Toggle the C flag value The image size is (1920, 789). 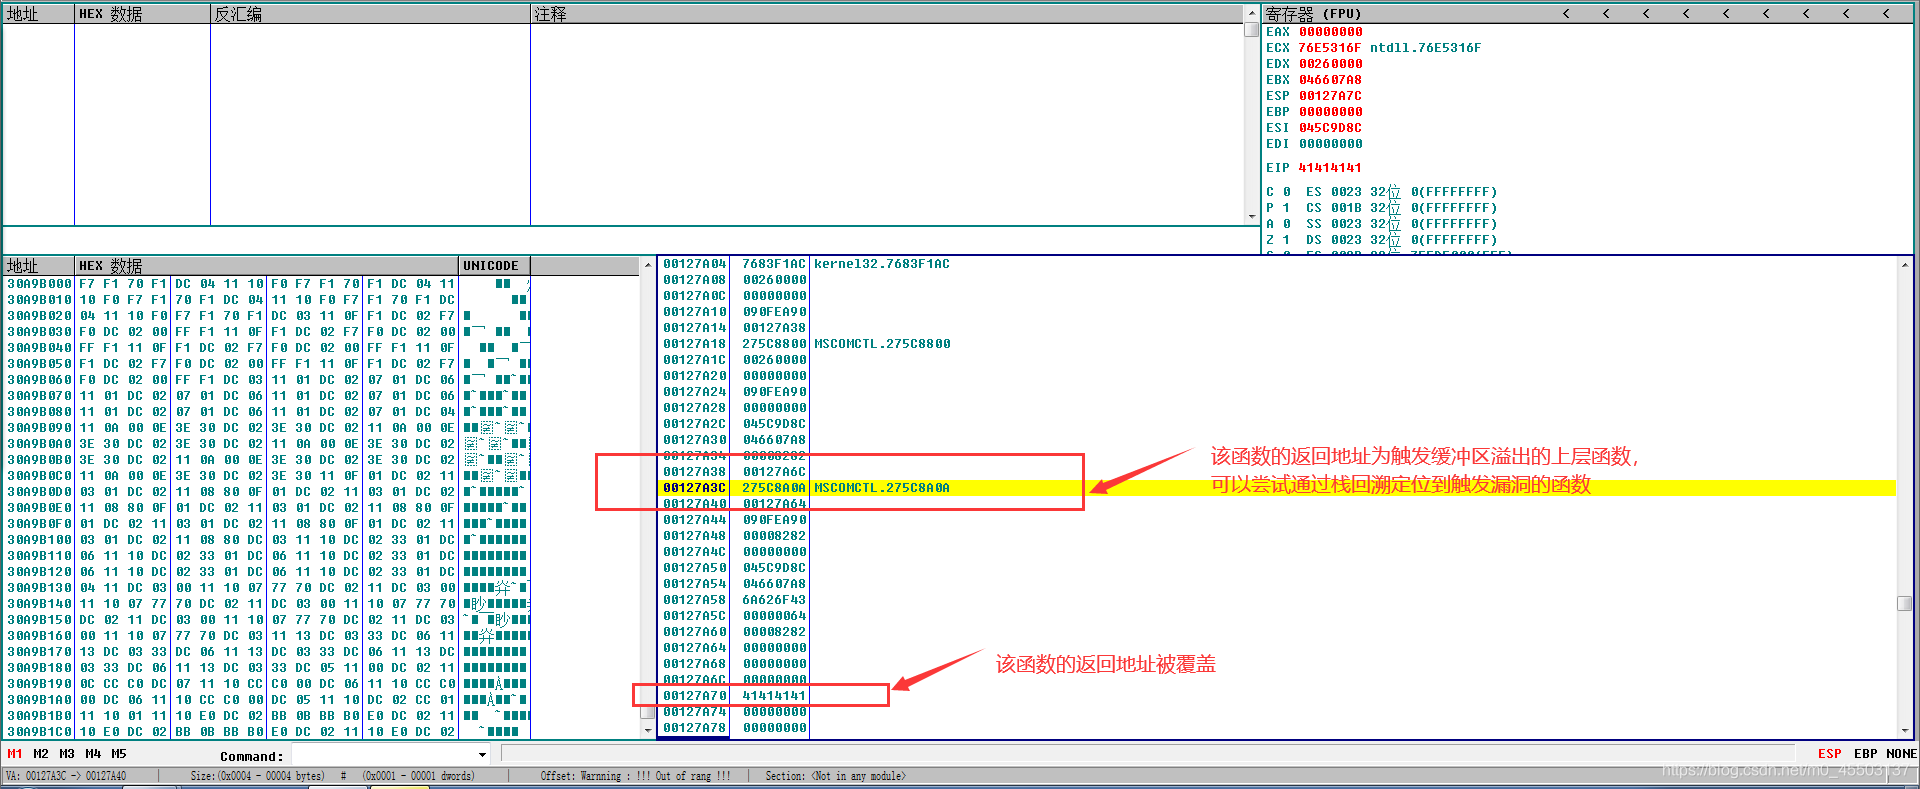(1287, 192)
